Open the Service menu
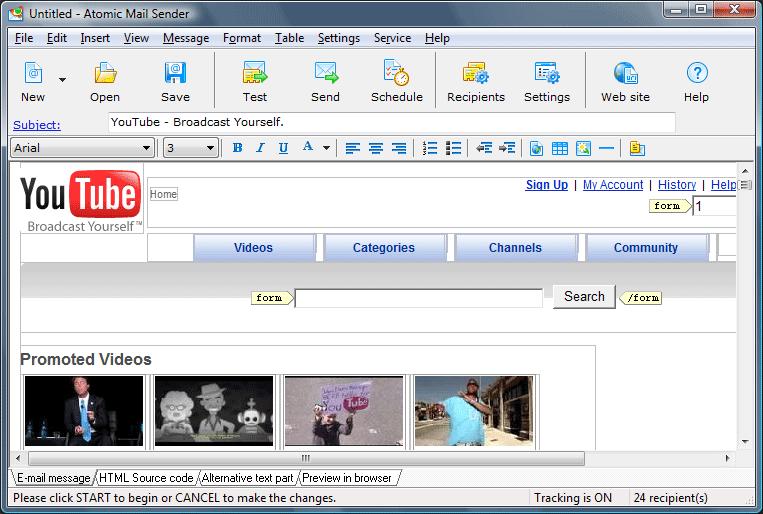The width and height of the screenshot is (763, 514). click(392, 38)
